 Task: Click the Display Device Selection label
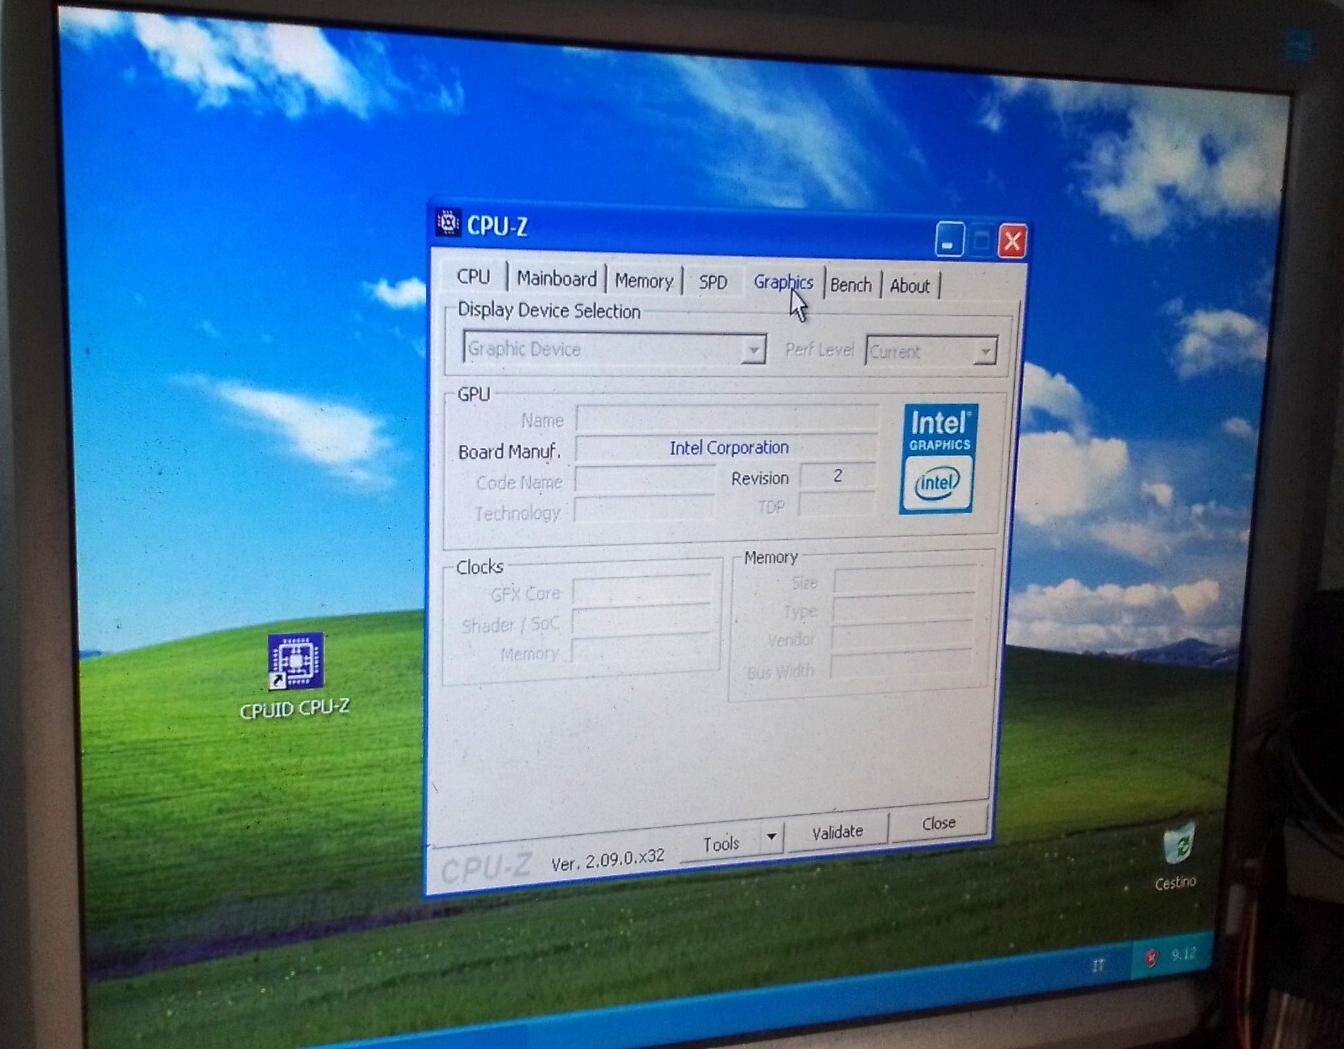coord(549,311)
